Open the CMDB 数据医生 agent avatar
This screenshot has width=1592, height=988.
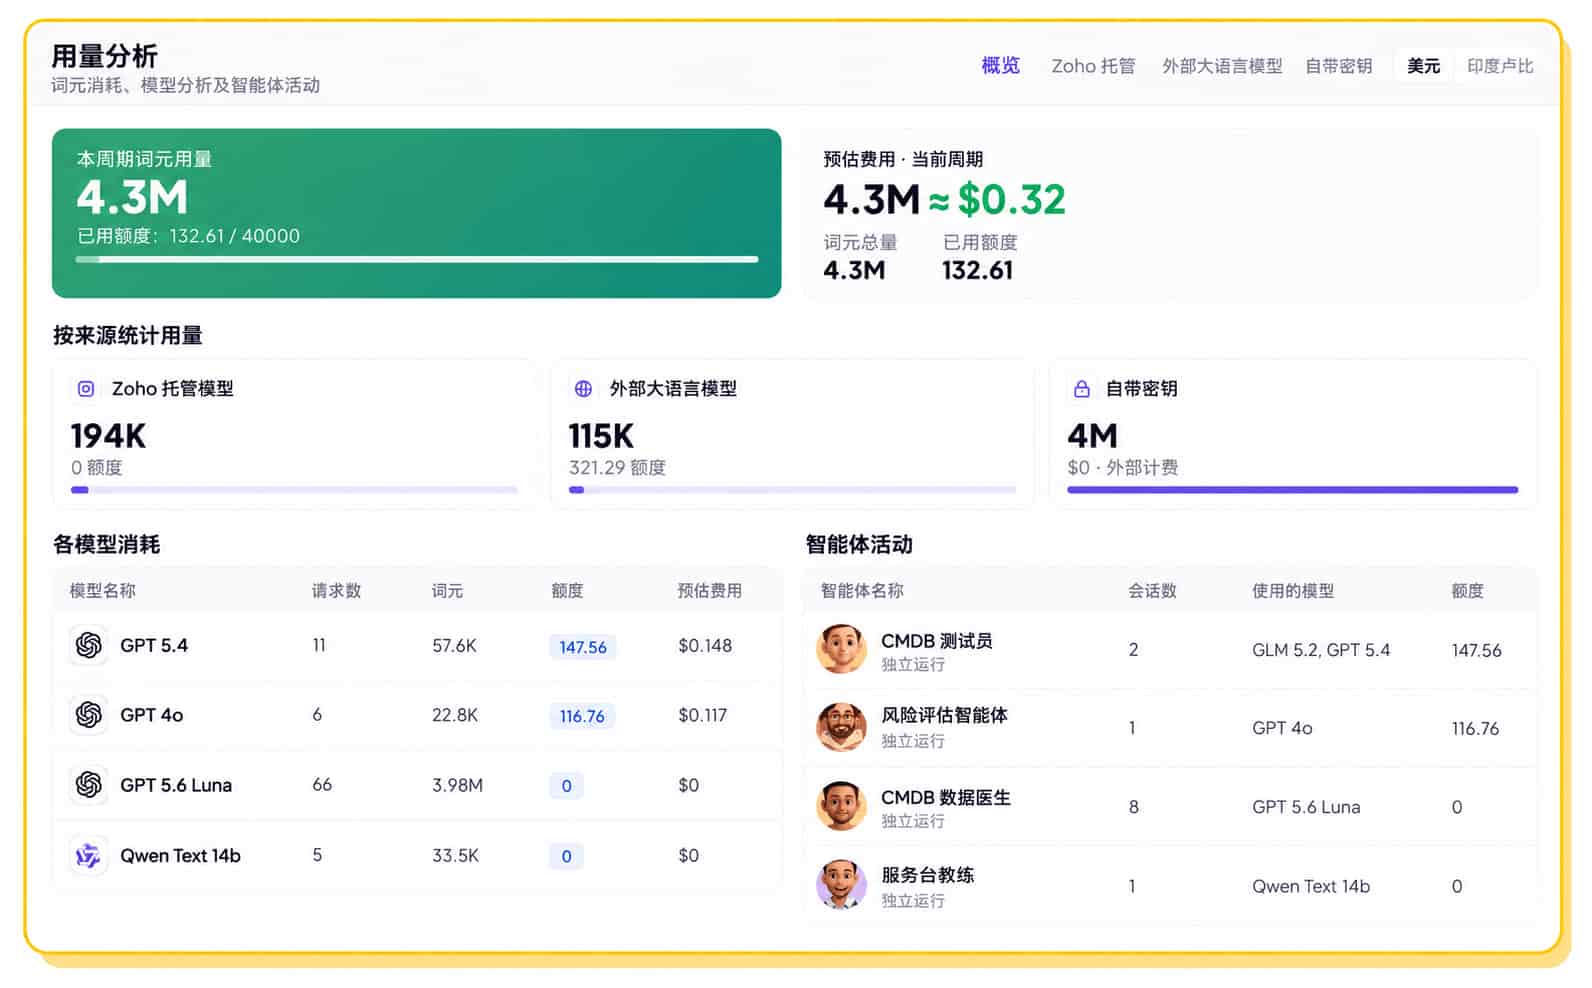click(841, 806)
